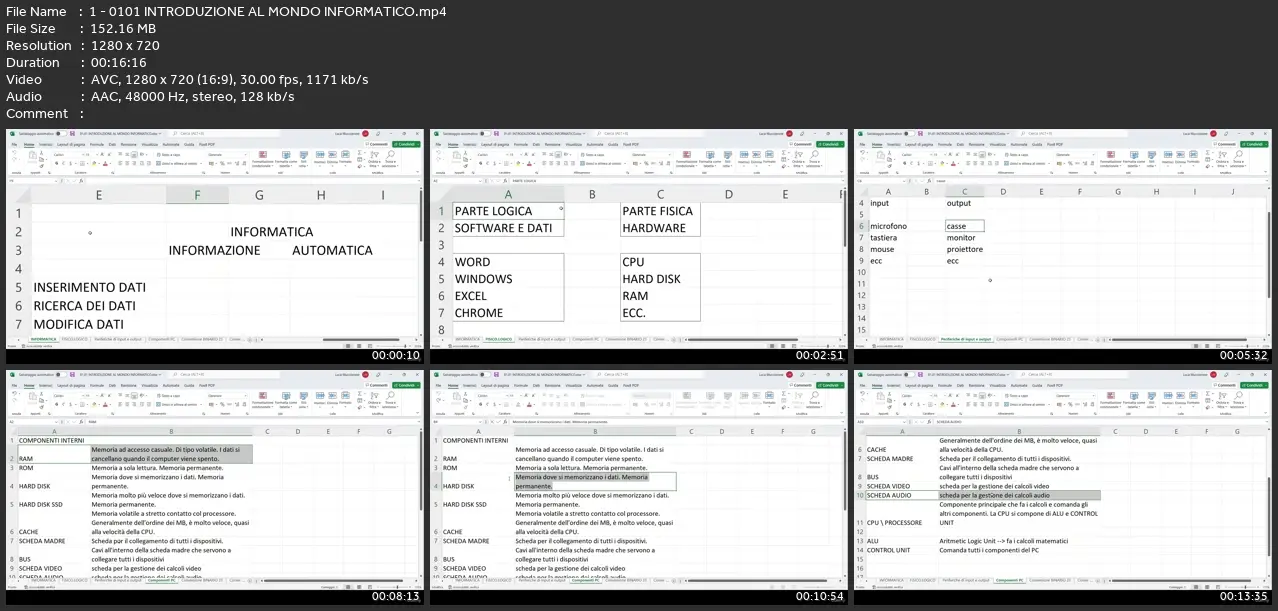The height and width of the screenshot is (611, 1278).
Task: Click the Audio line AAC, 48000 Hz
Action: (192, 96)
